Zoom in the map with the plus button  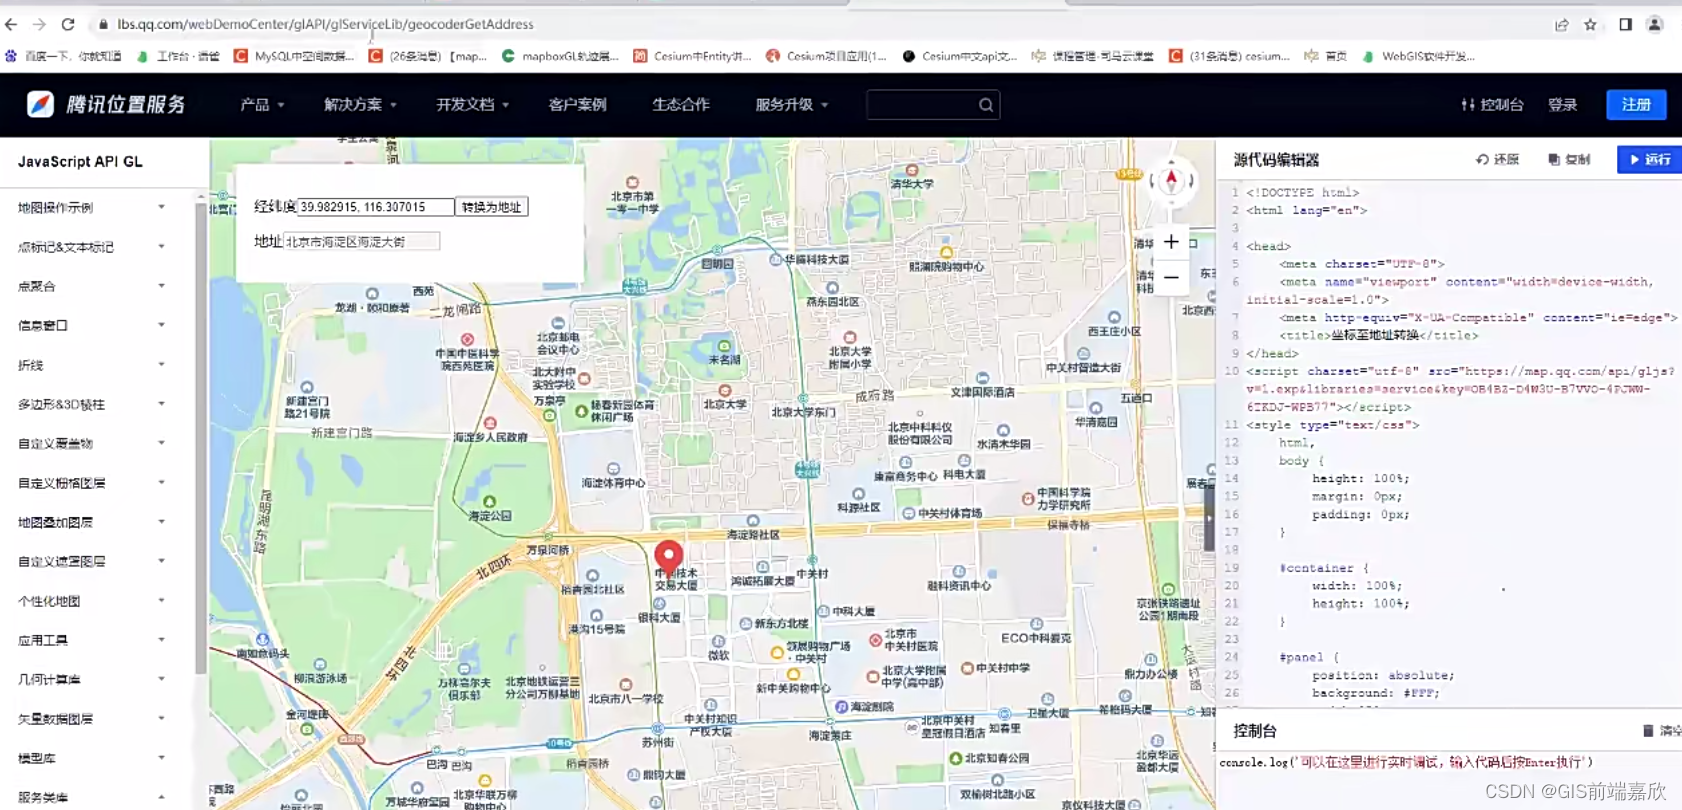click(1171, 242)
